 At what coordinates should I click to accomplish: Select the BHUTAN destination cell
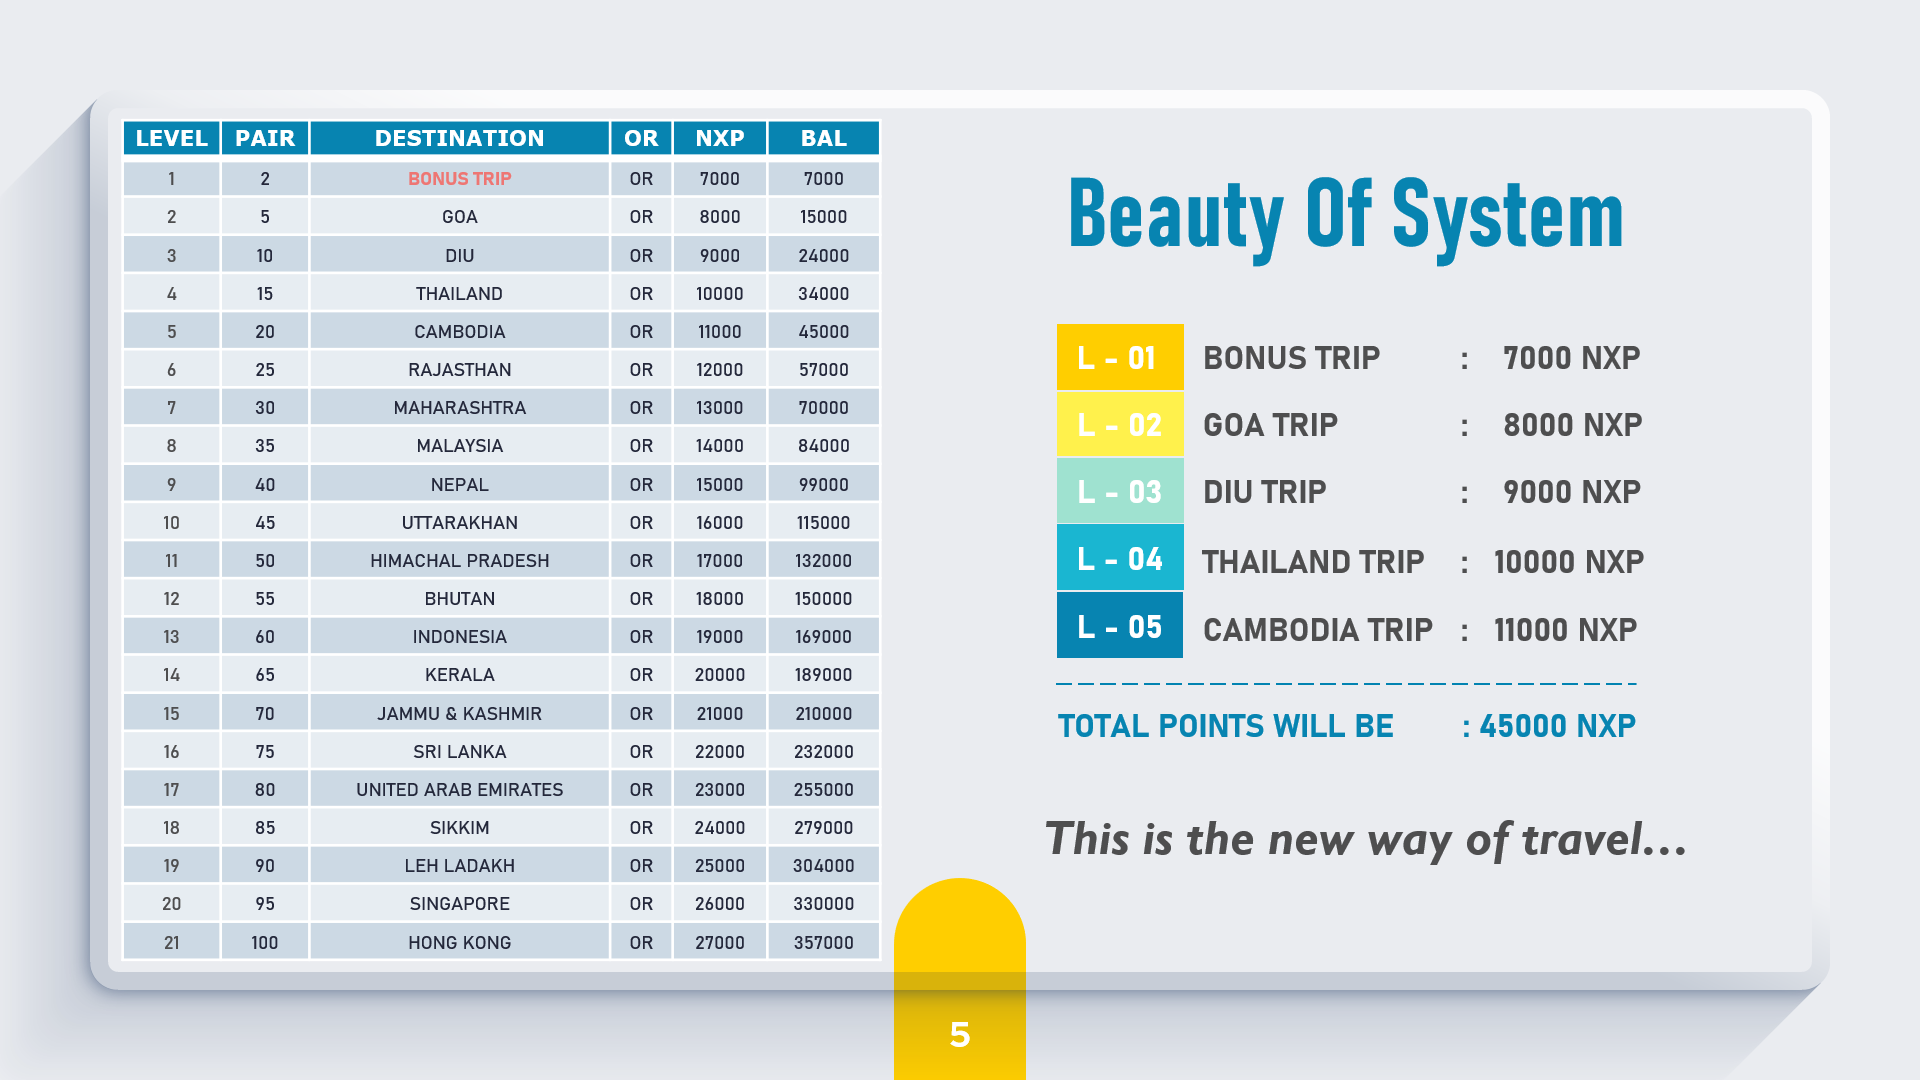(460, 599)
